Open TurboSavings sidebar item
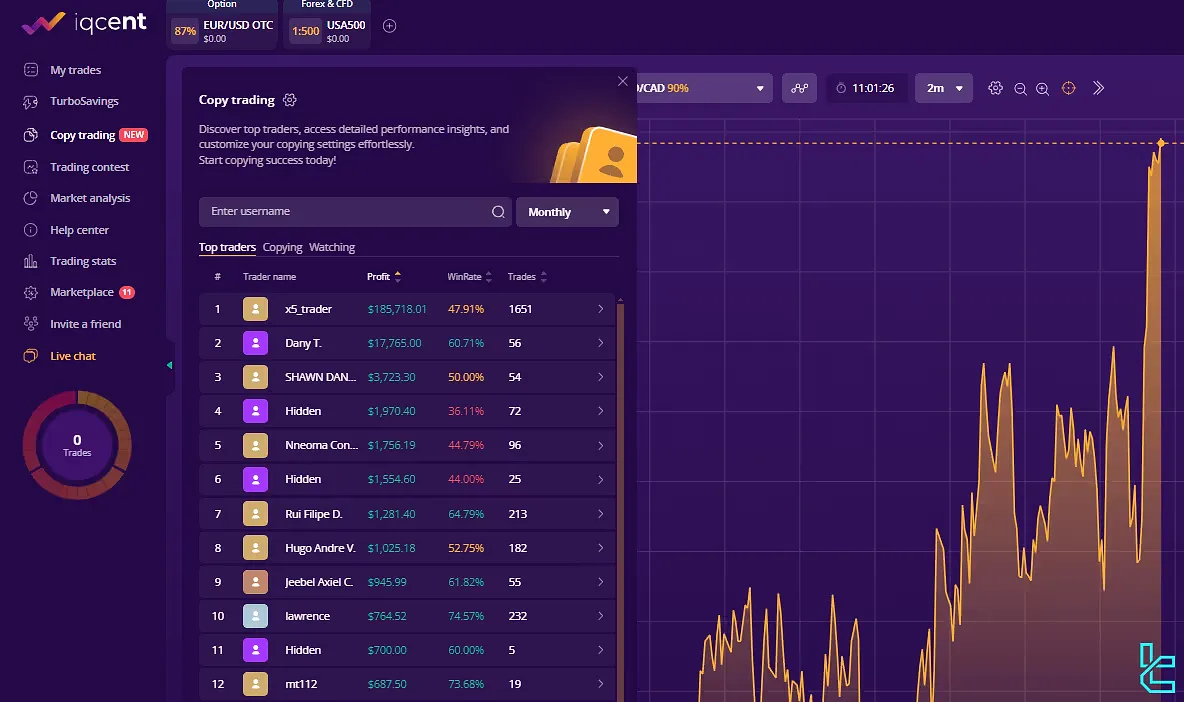Screen dimensions: 1184x702 (84, 101)
